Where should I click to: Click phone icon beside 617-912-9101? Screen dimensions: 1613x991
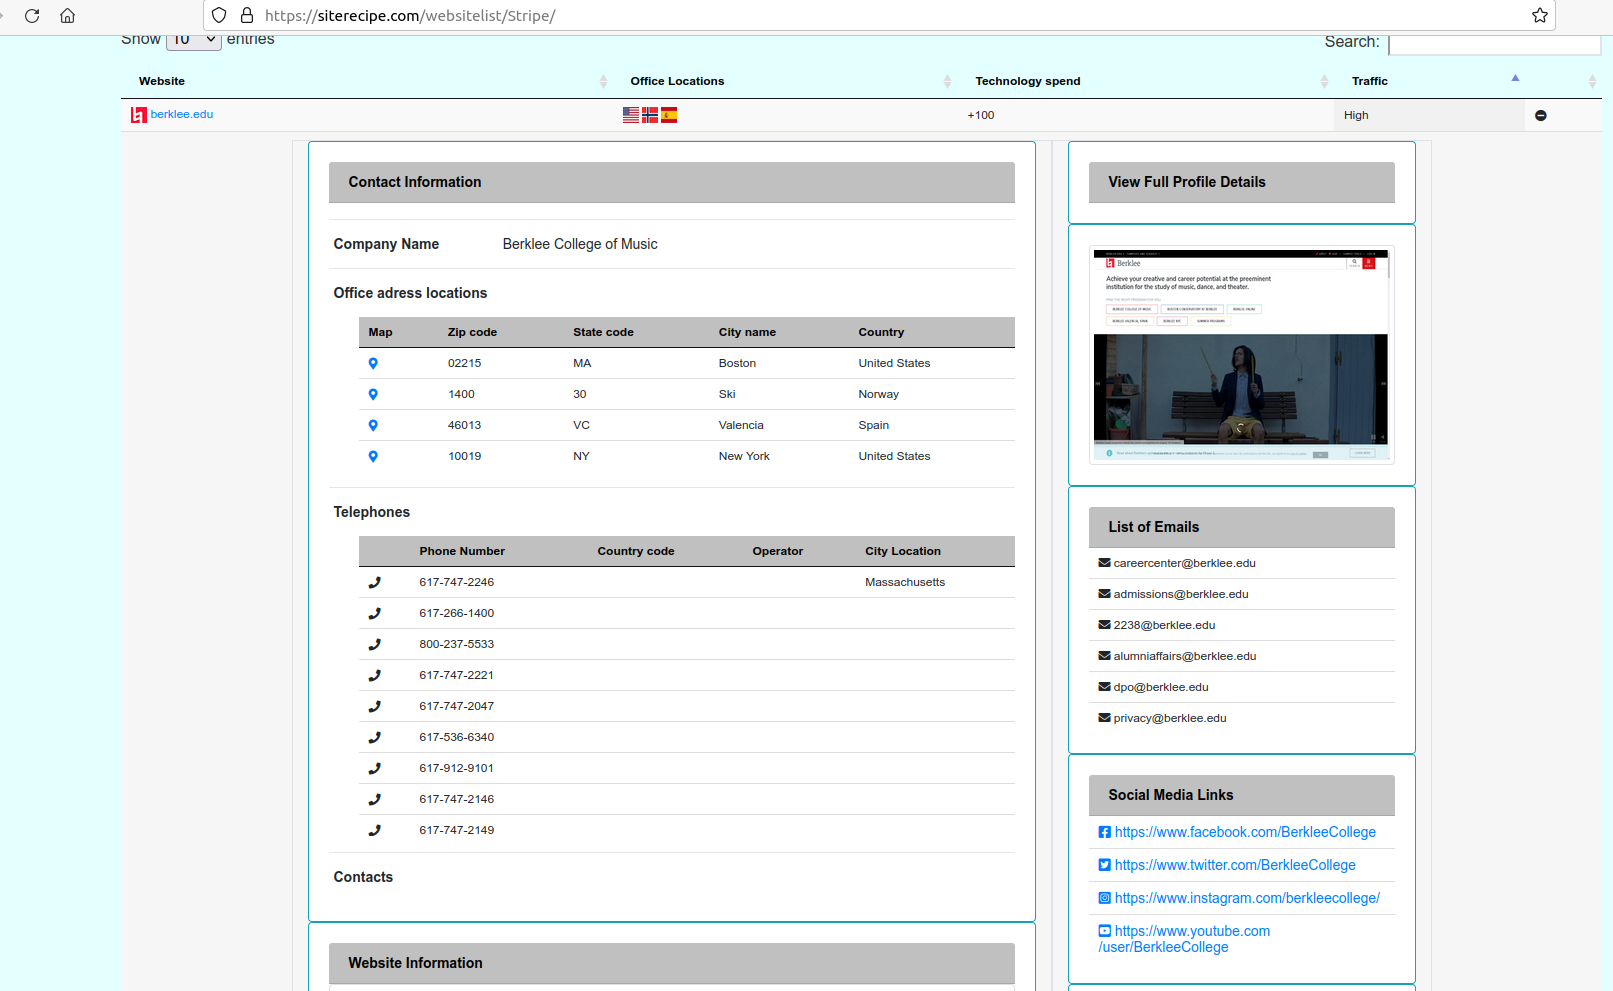(x=375, y=768)
